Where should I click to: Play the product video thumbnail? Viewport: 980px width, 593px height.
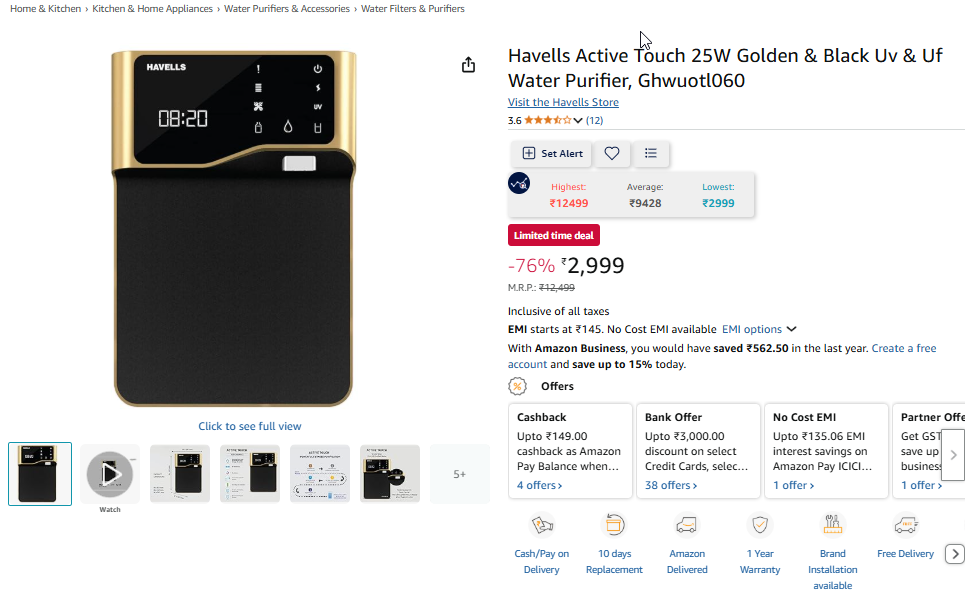pos(110,473)
